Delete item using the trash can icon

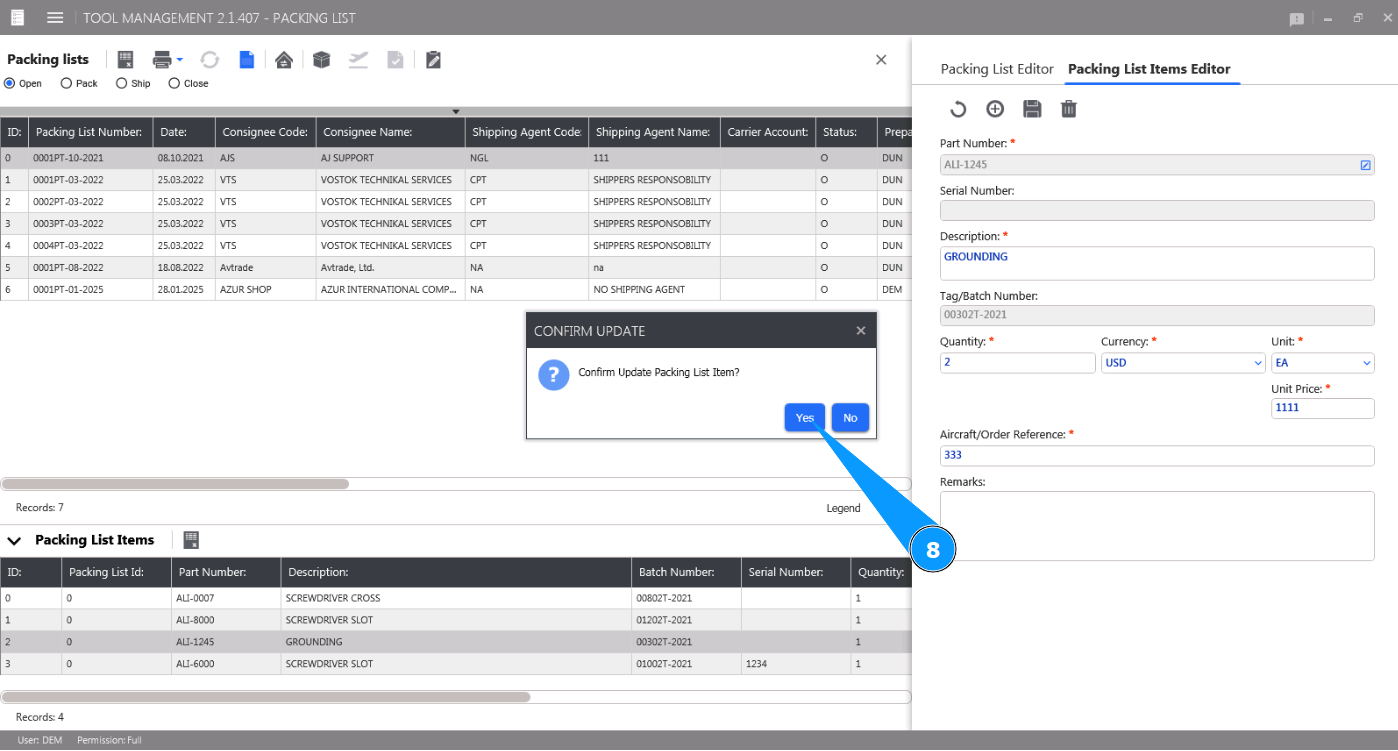click(x=1069, y=109)
